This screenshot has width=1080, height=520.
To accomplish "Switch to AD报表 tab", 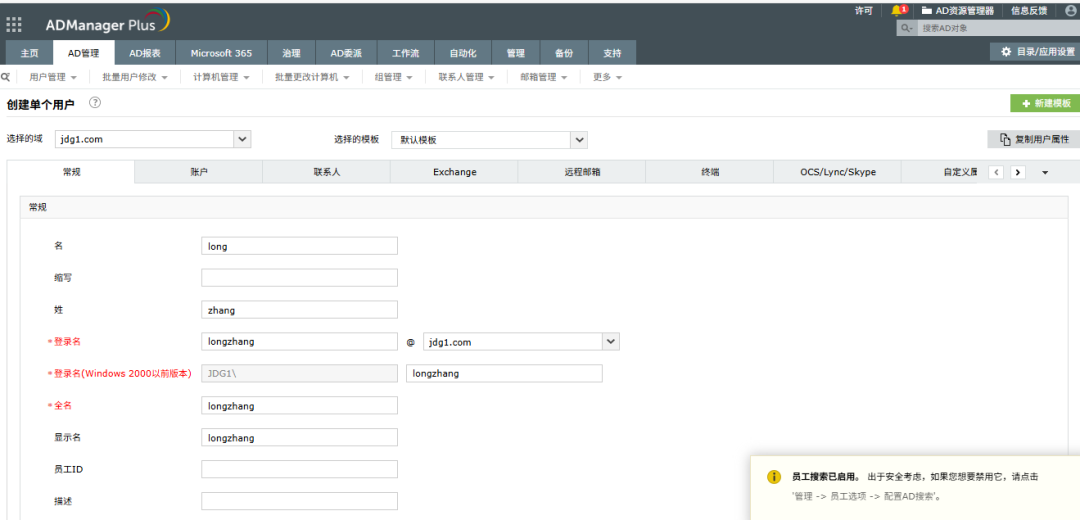I will tap(145, 53).
